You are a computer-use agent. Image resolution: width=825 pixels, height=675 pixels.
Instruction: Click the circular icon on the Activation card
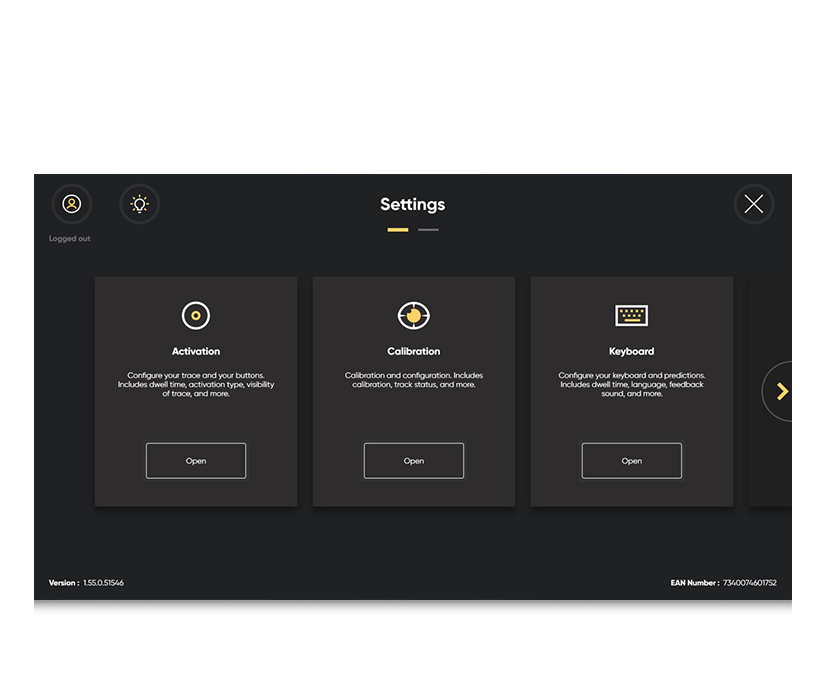(195, 315)
